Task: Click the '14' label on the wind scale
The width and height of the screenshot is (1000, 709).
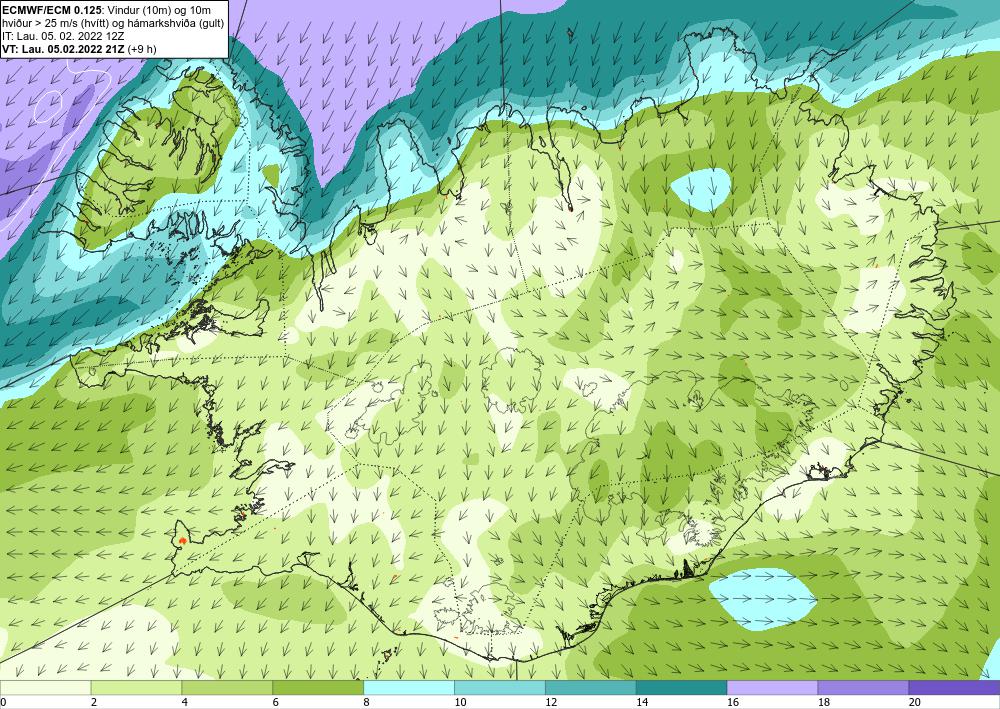Action: [x=642, y=703]
